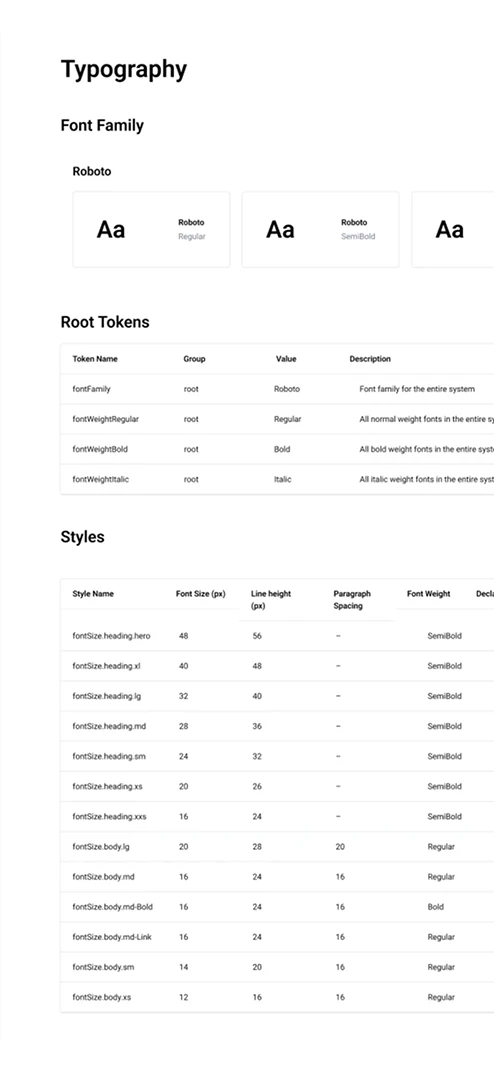Click font size 12 in body.xs row
This screenshot has height=1071, width=494.
click(x=184, y=997)
